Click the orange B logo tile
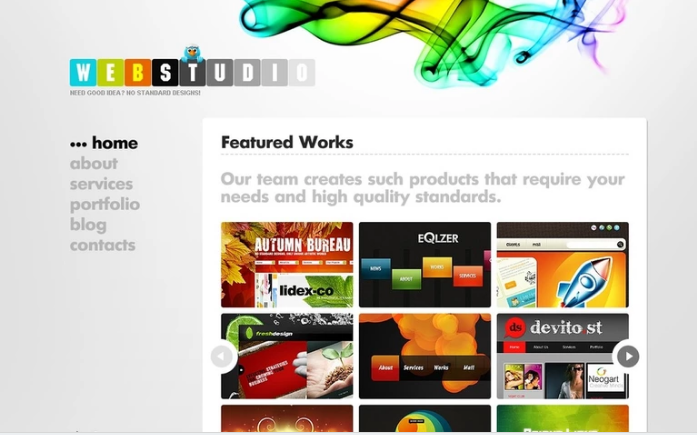Image resolution: width=697 pixels, height=435 pixels. coord(138,72)
